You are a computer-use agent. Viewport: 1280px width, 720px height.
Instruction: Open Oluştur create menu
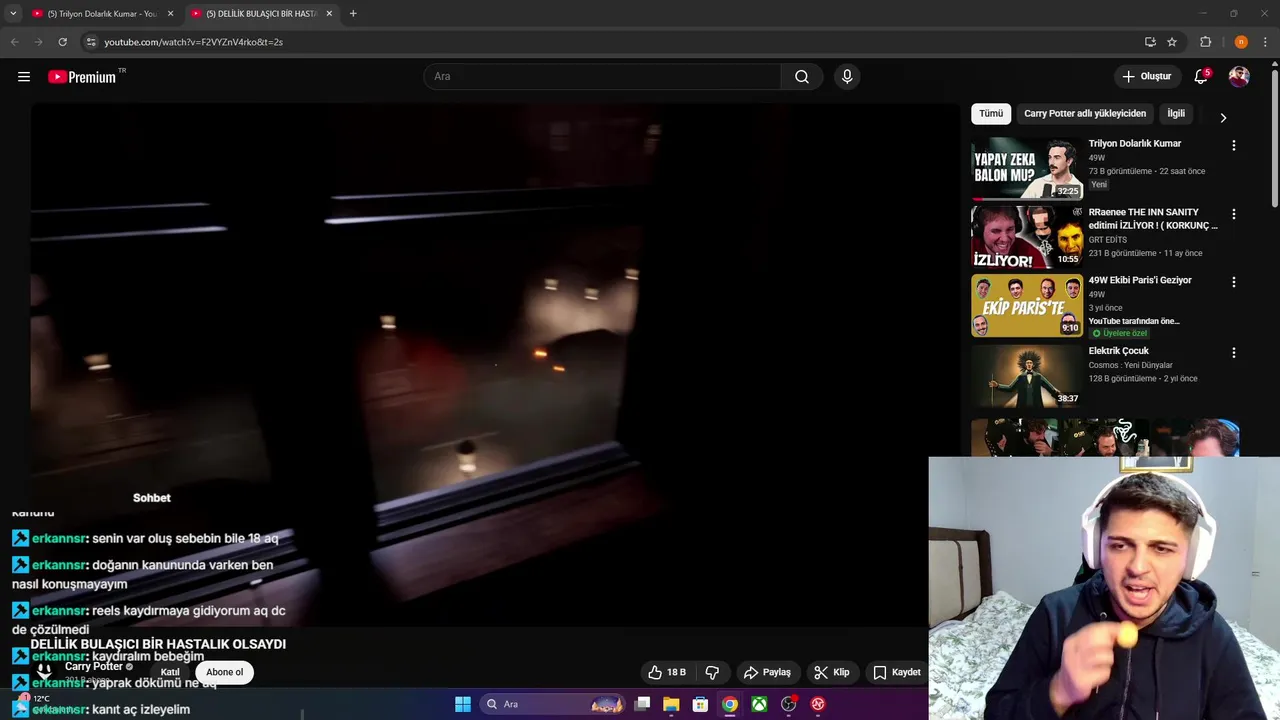[1147, 77]
